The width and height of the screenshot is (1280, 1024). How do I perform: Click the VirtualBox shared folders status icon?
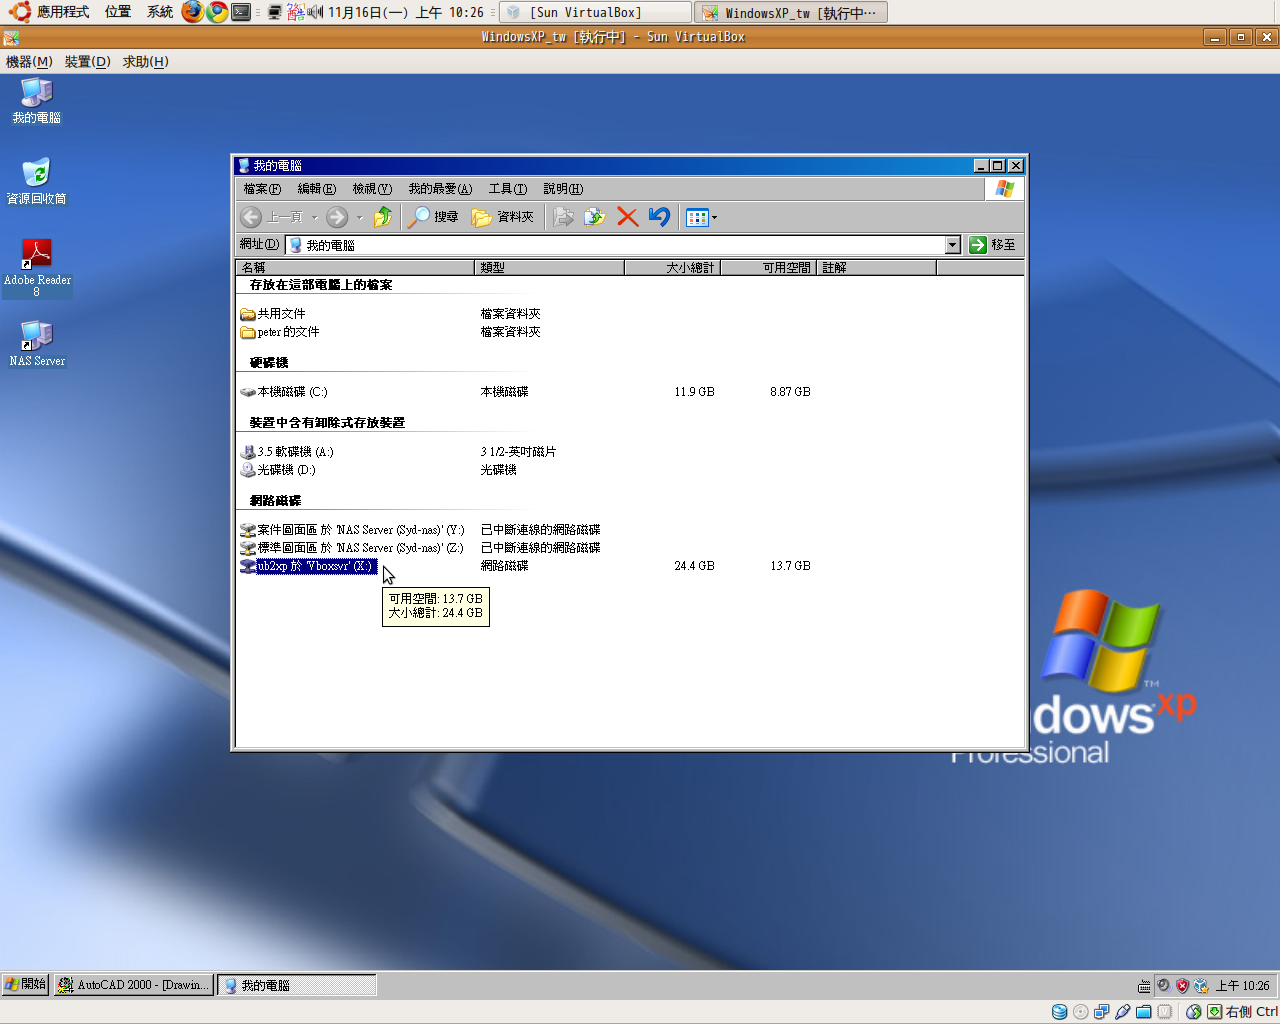pos(1144,1012)
